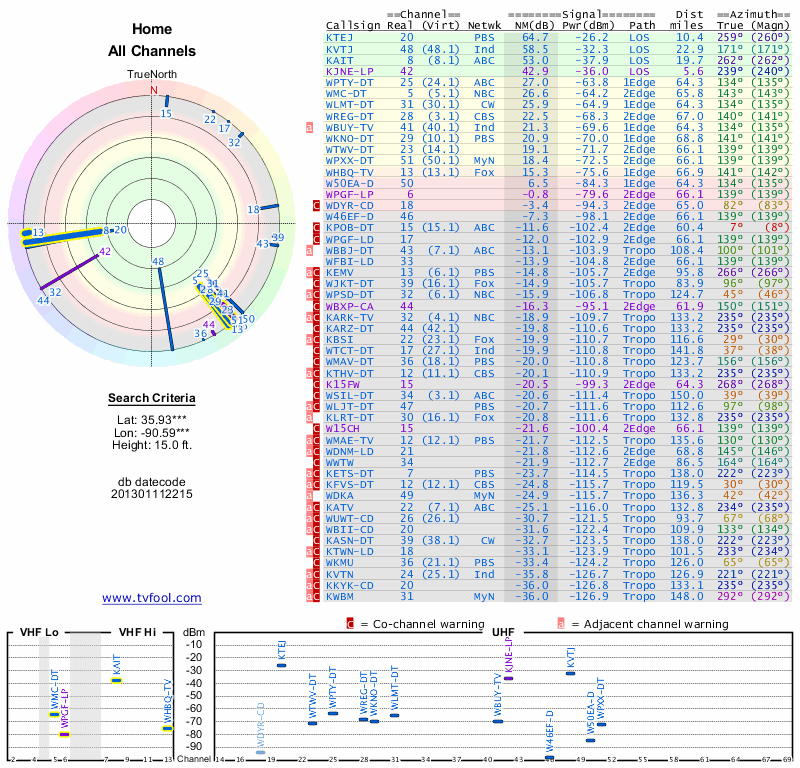Viewport: 800px width, 768px height.
Task: Click adjacent channel warning icon beside WBUY-TV
Action: pyautogui.click(x=309, y=127)
